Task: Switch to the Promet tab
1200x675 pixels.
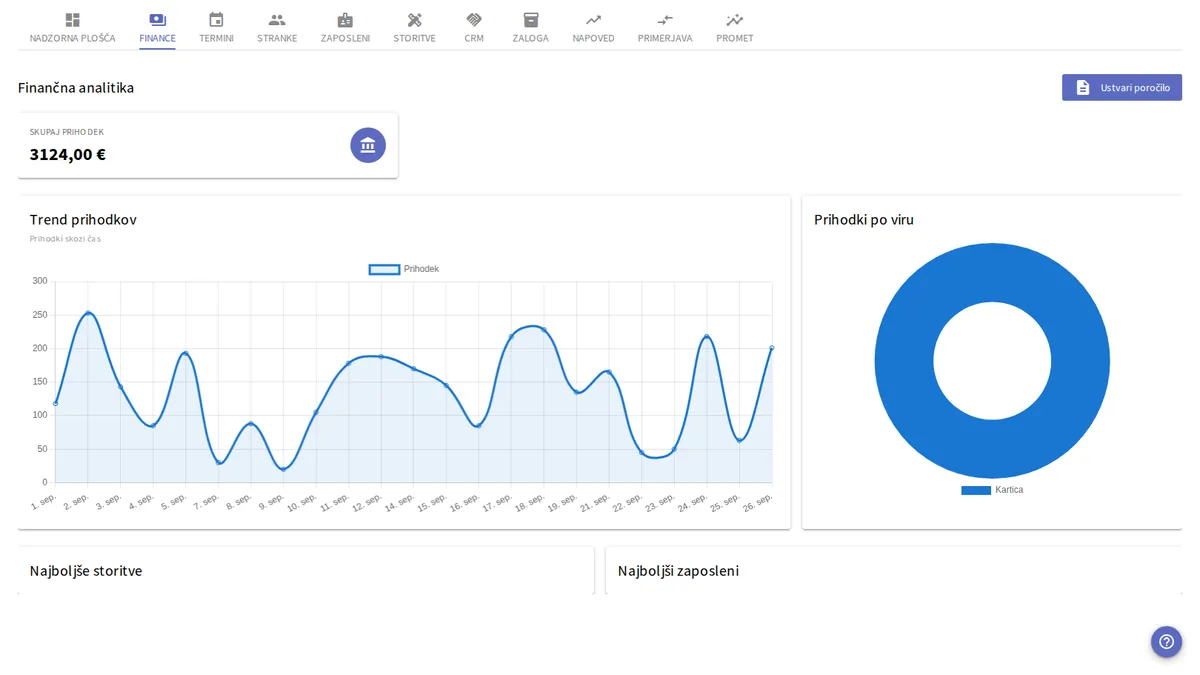Action: (735, 28)
